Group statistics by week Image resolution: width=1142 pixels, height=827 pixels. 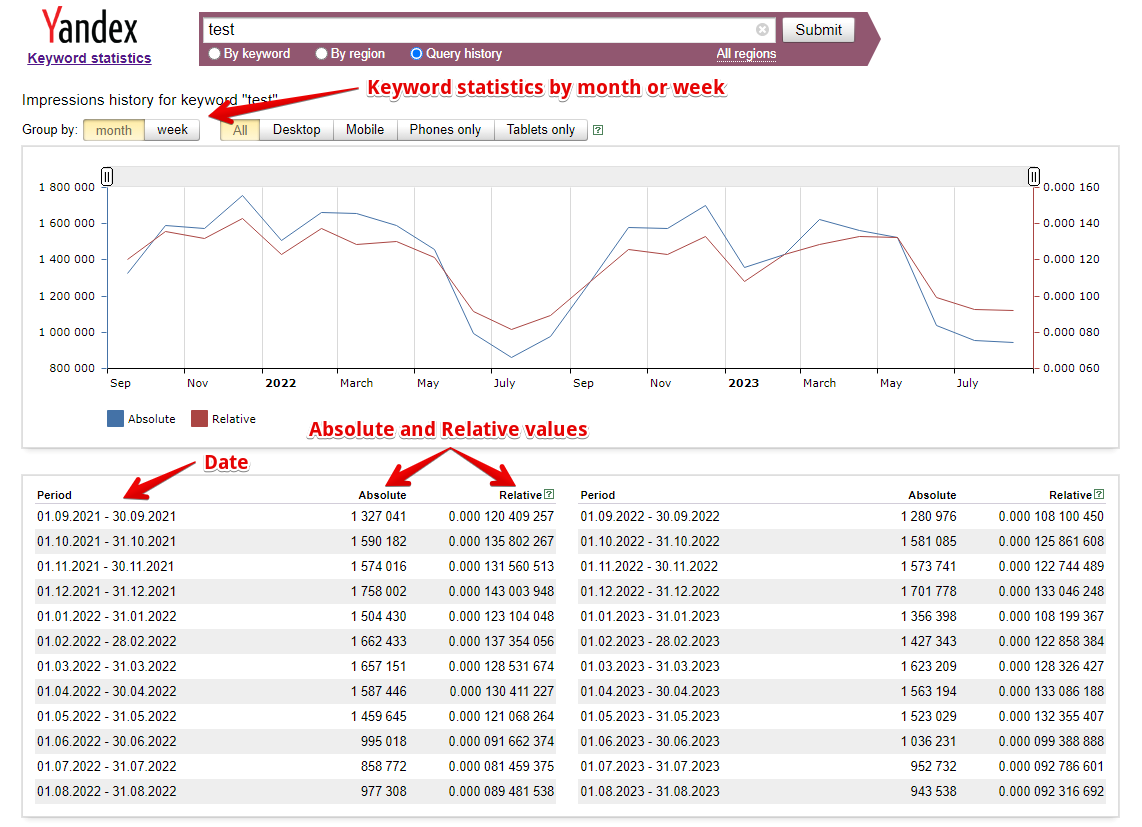172,130
